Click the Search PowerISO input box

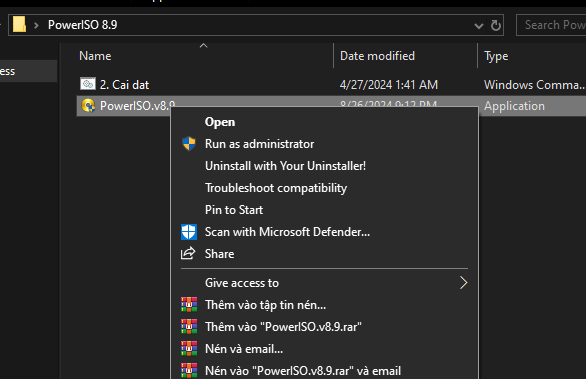point(551,25)
